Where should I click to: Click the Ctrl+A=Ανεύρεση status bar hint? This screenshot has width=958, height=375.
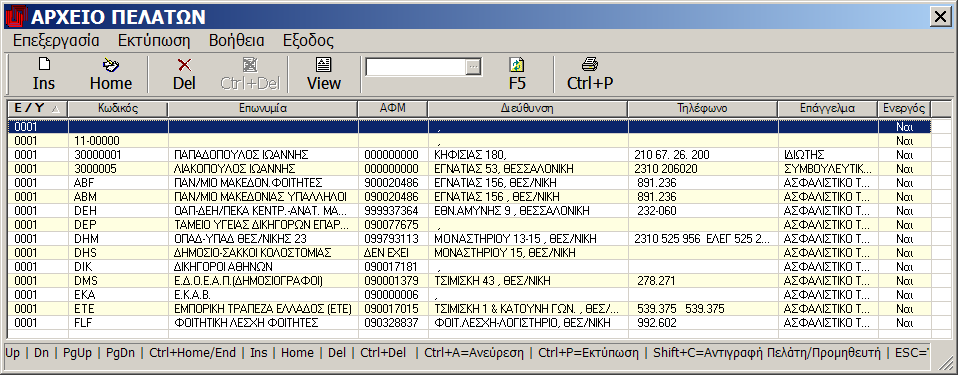(x=473, y=353)
